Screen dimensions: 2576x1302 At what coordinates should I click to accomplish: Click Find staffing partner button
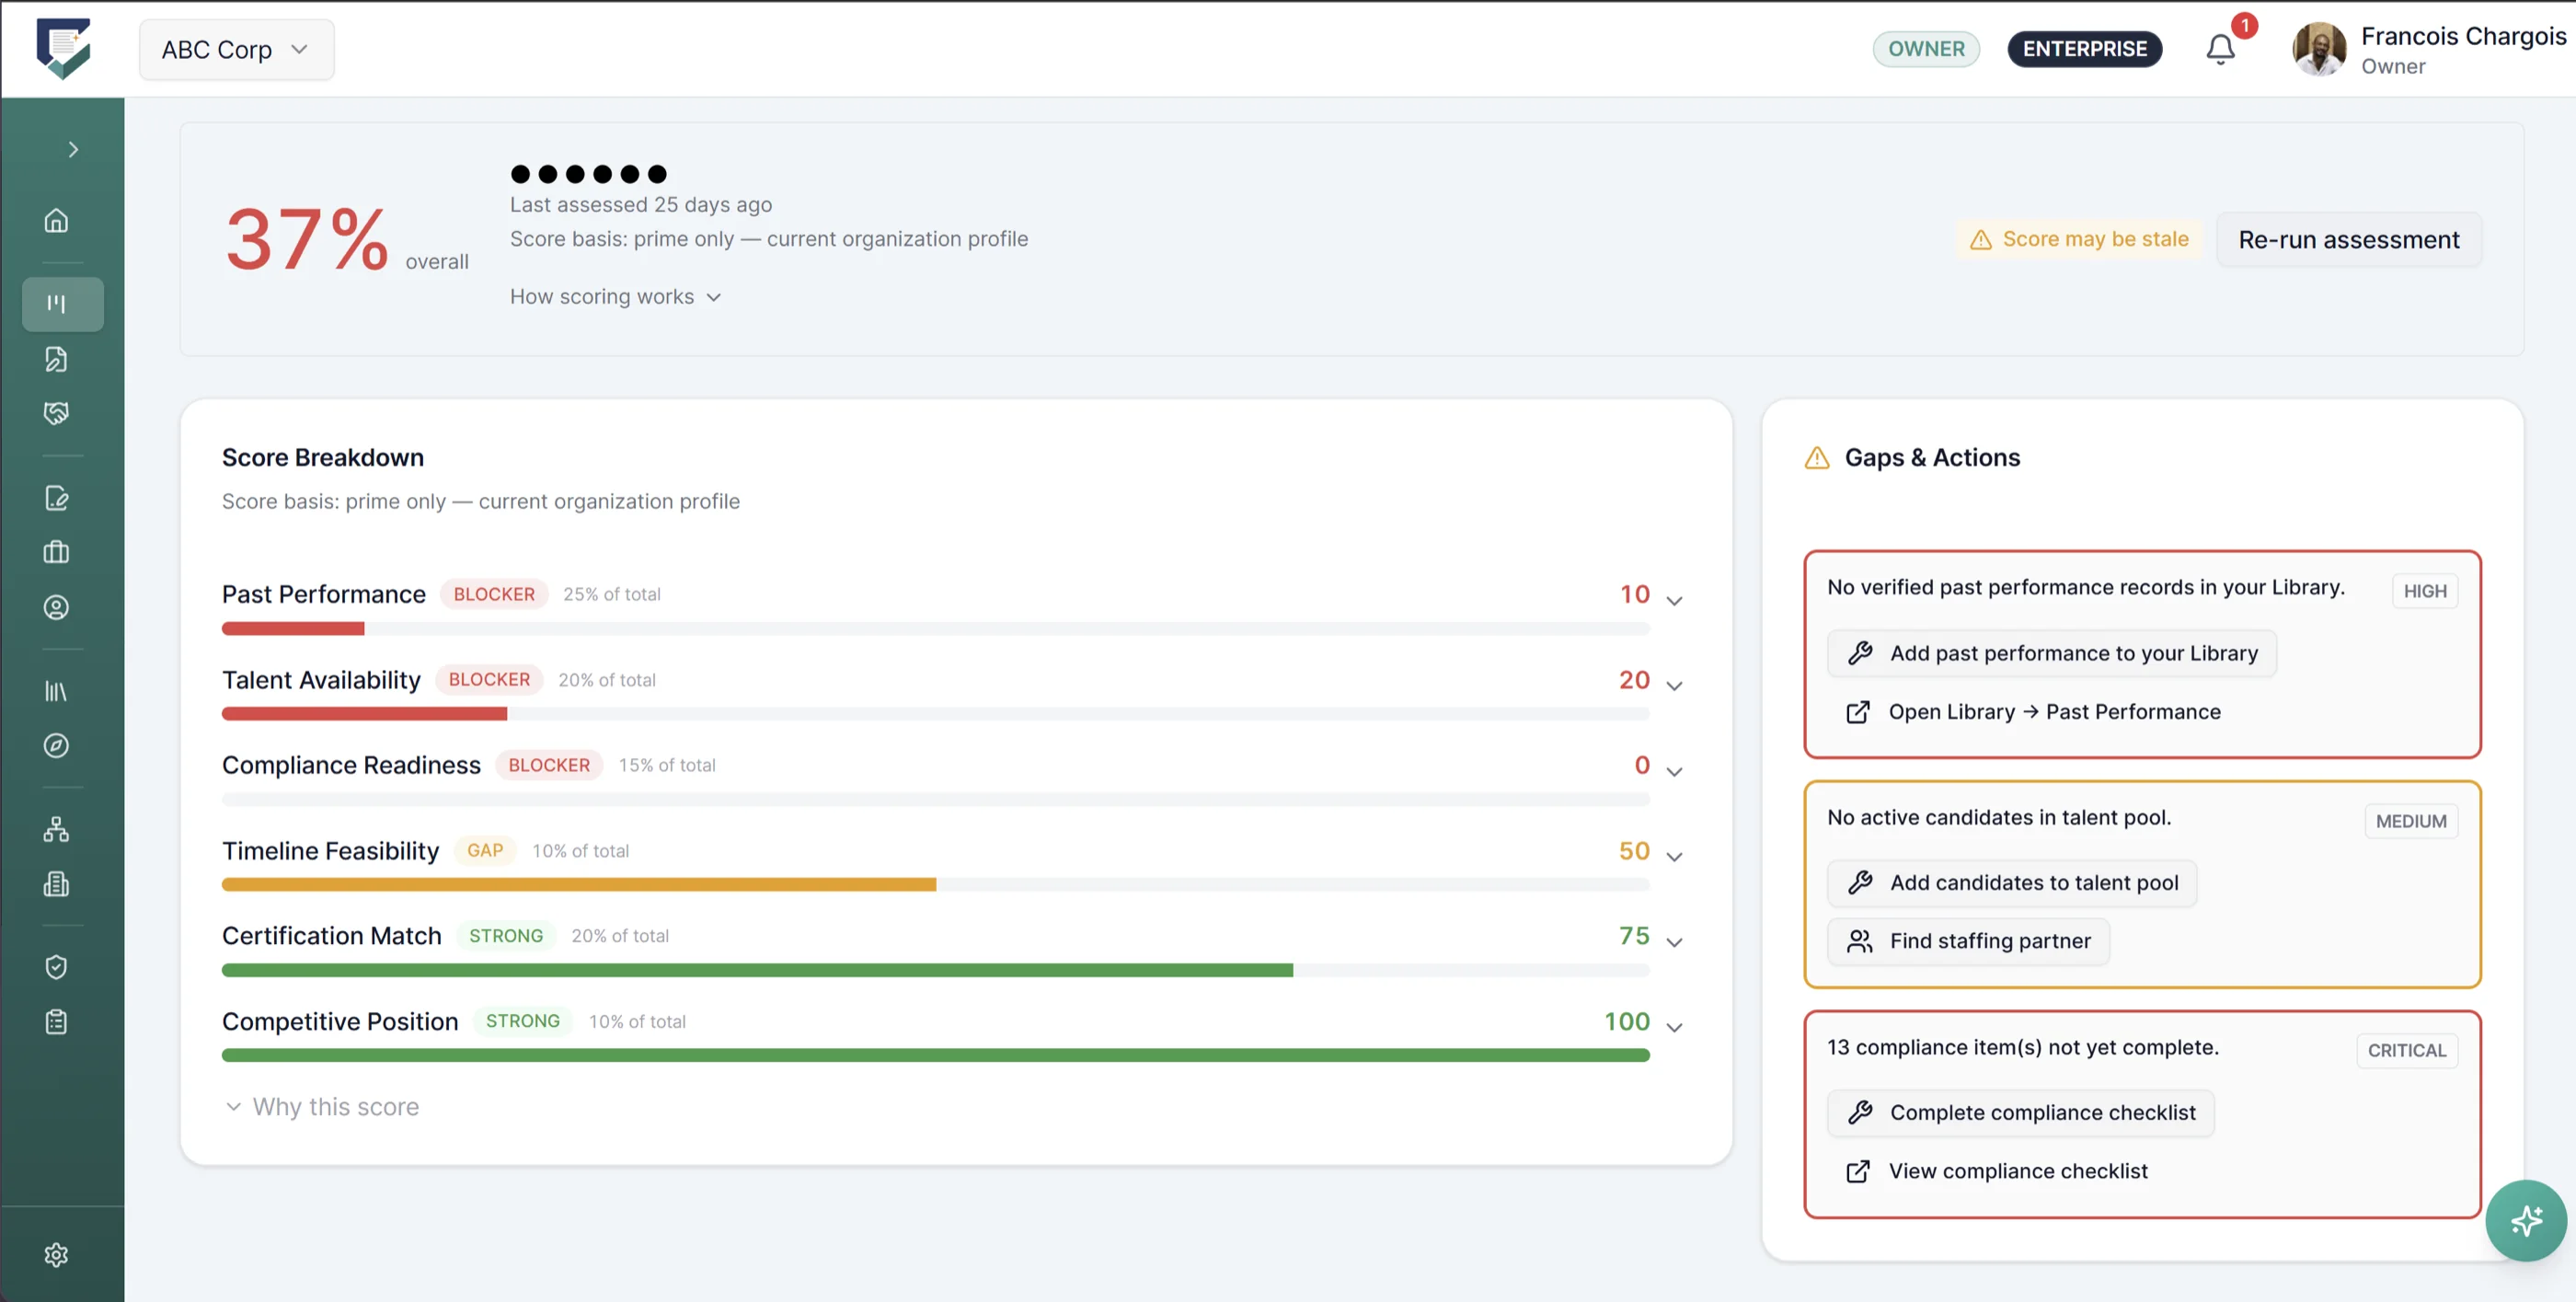point(1968,941)
